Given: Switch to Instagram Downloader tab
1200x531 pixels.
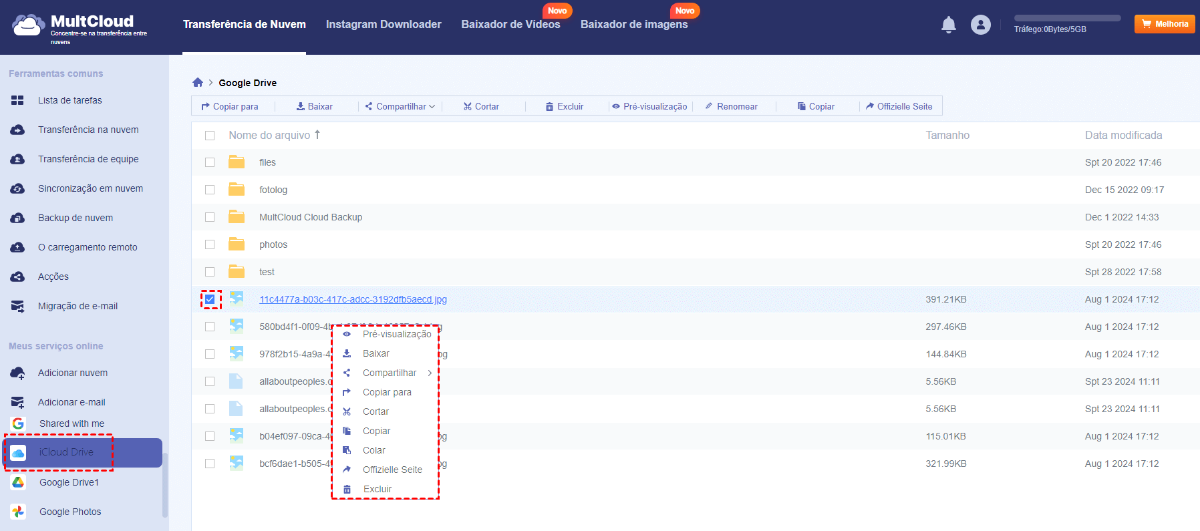Looking at the screenshot, I should point(383,24).
